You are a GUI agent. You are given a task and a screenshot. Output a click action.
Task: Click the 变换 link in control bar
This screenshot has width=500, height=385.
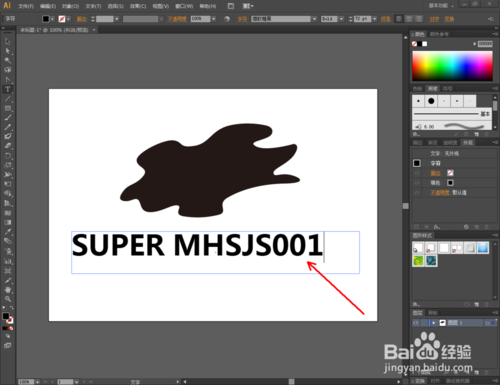[x=449, y=19]
